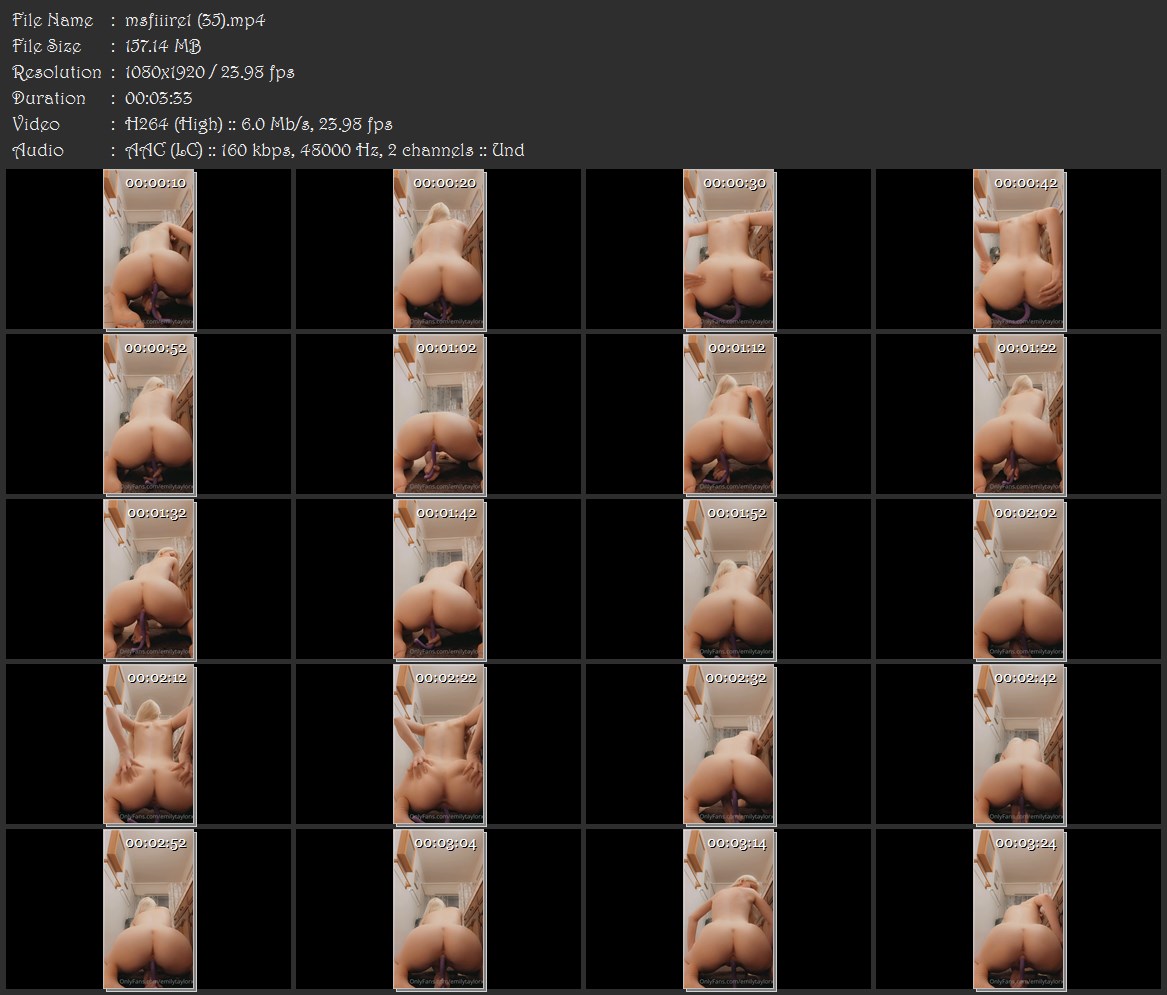This screenshot has width=1167, height=995.
Task: Click the thumbnail marked 00:00:30
Action: (729, 249)
